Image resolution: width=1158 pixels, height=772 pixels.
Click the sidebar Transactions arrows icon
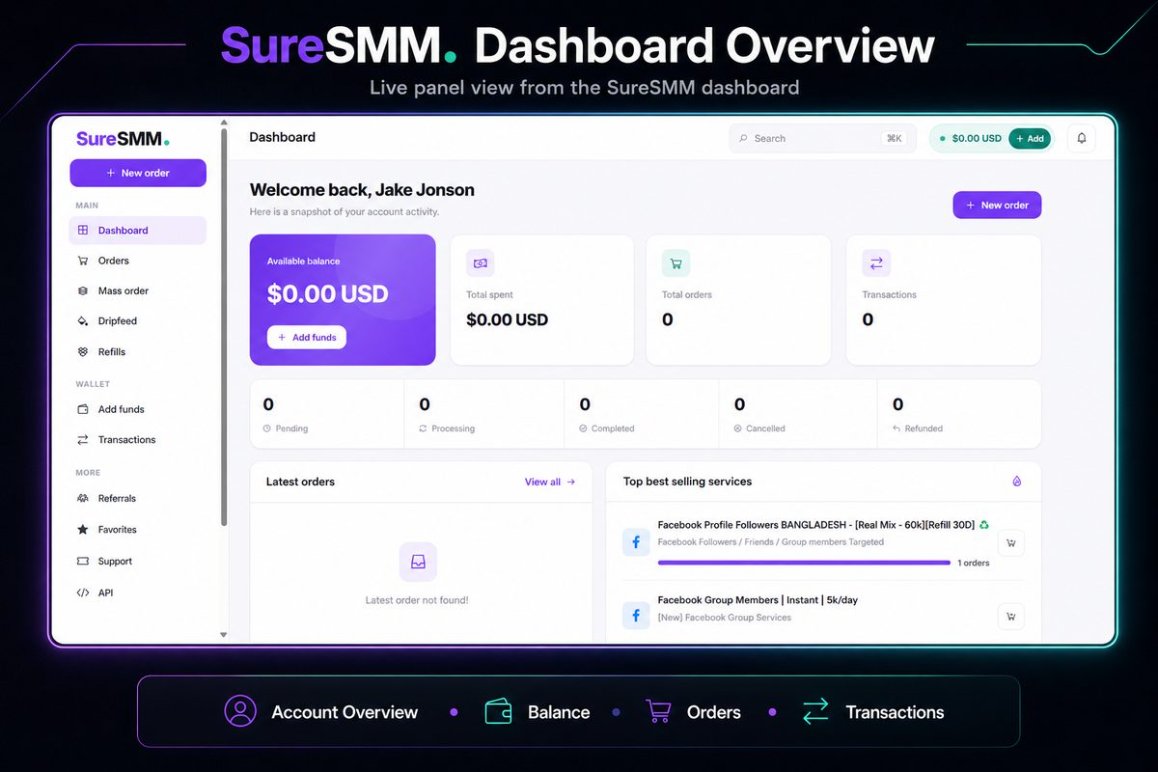point(83,440)
